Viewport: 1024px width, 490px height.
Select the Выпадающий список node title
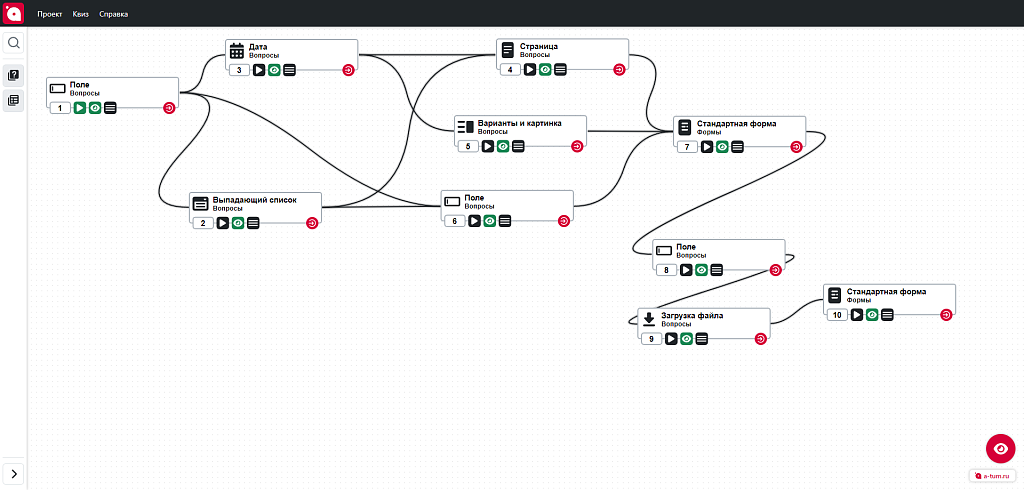point(255,200)
